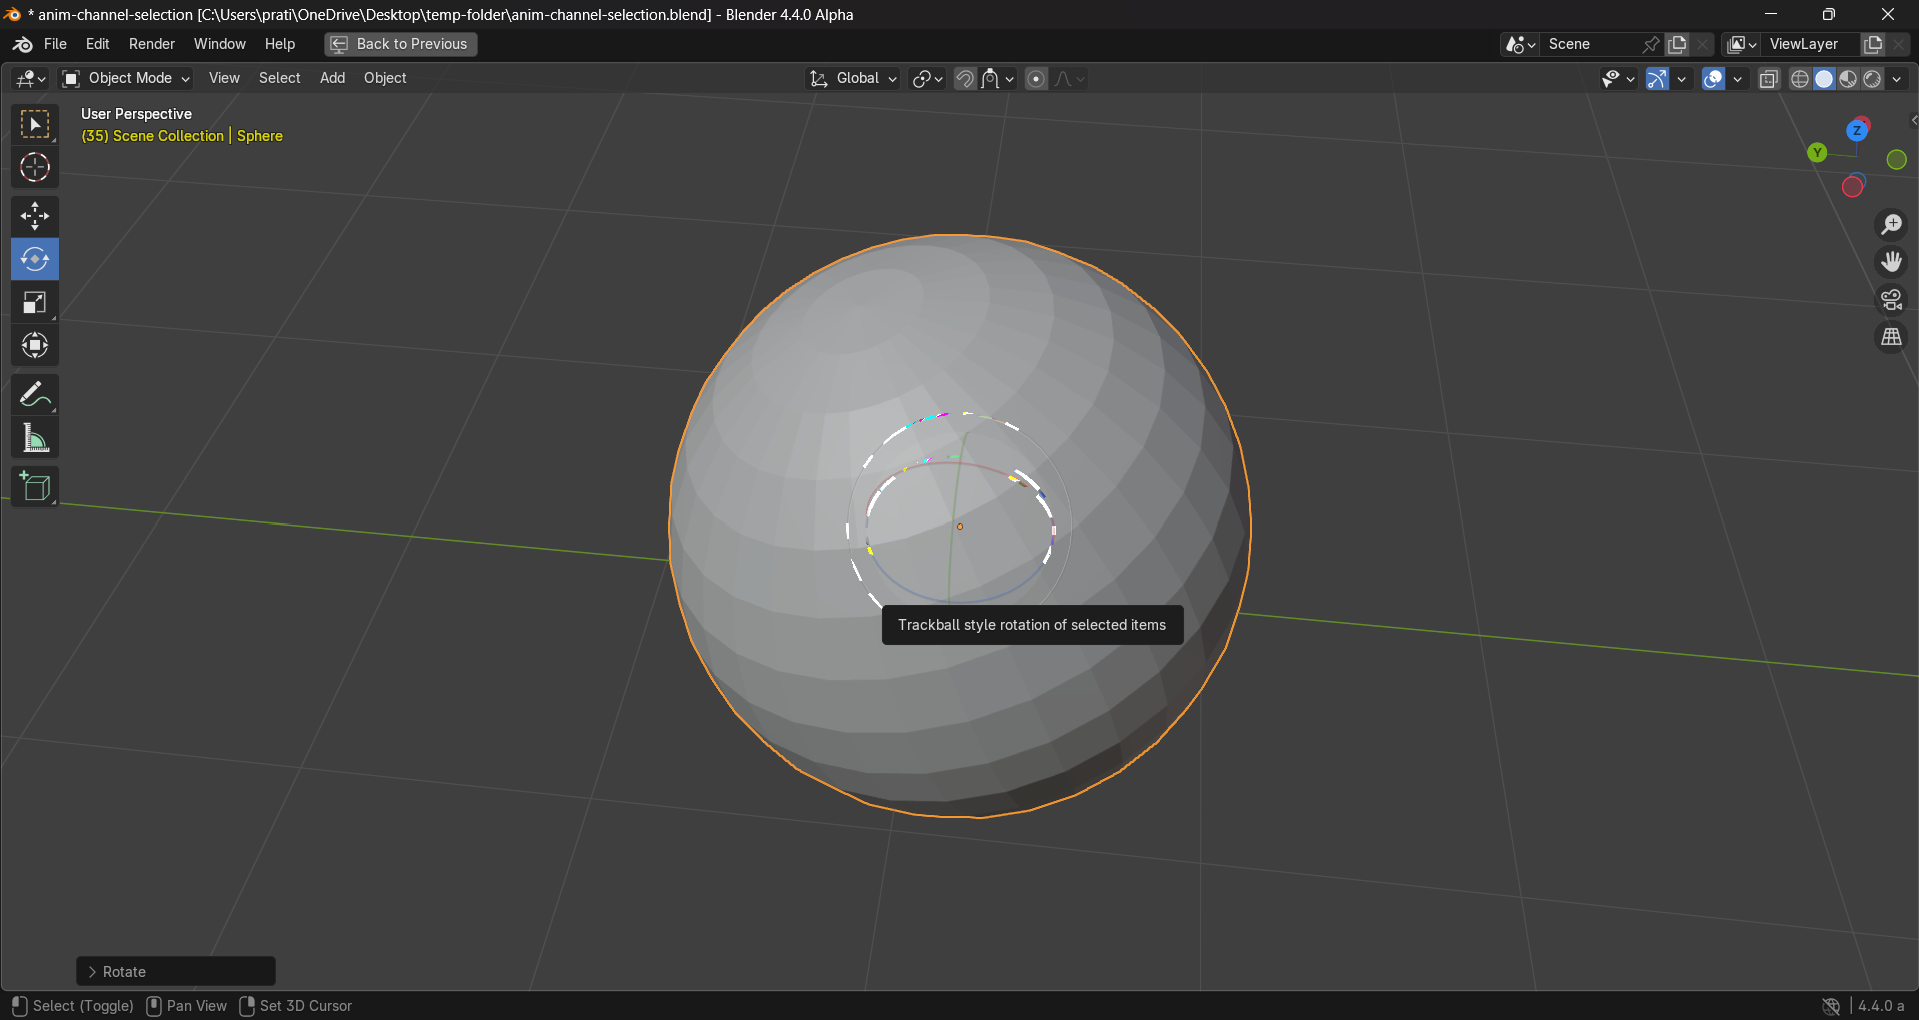Toggle the camera view icon

point(1891,300)
